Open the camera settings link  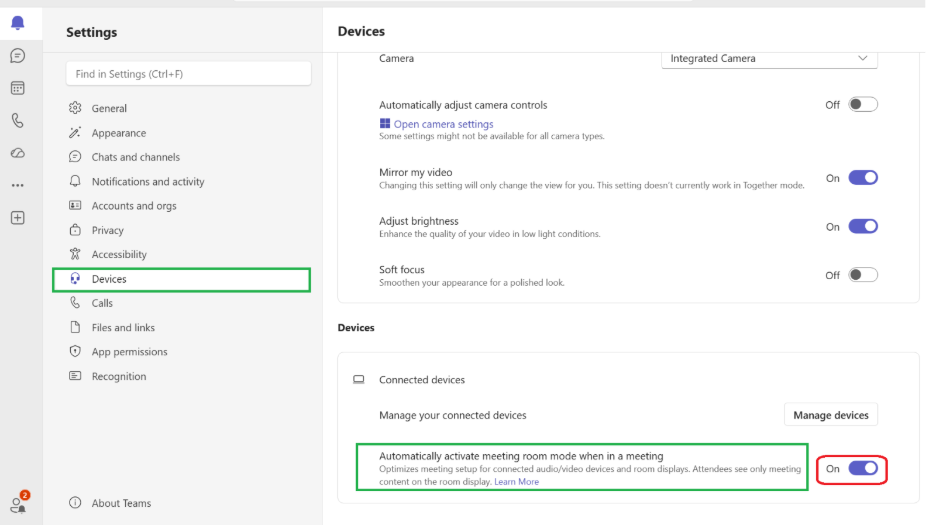tap(444, 124)
